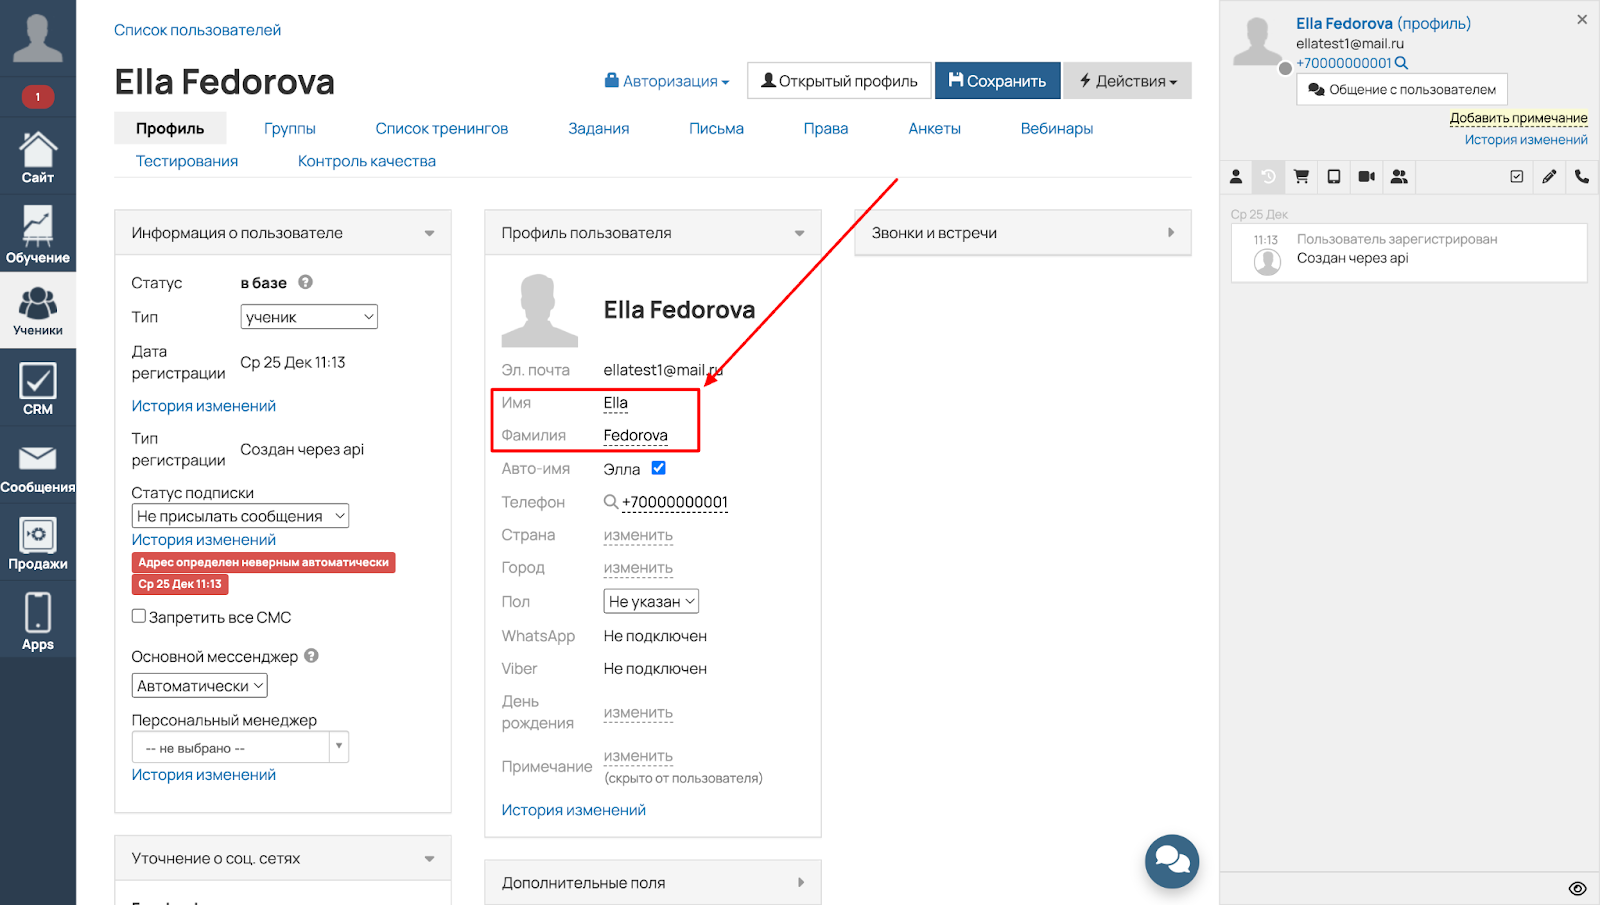
Task: Click the search icon next to Телефон
Action: point(611,502)
